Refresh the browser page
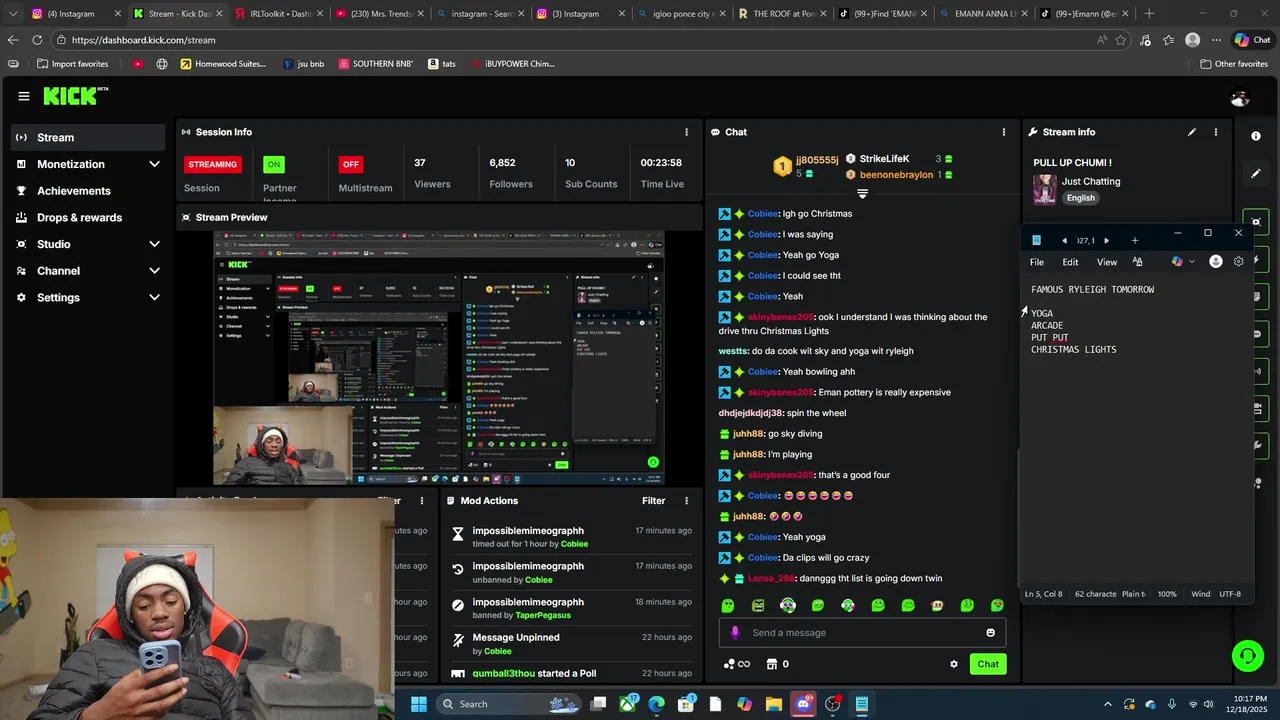The image size is (1280, 720). pos(37,40)
